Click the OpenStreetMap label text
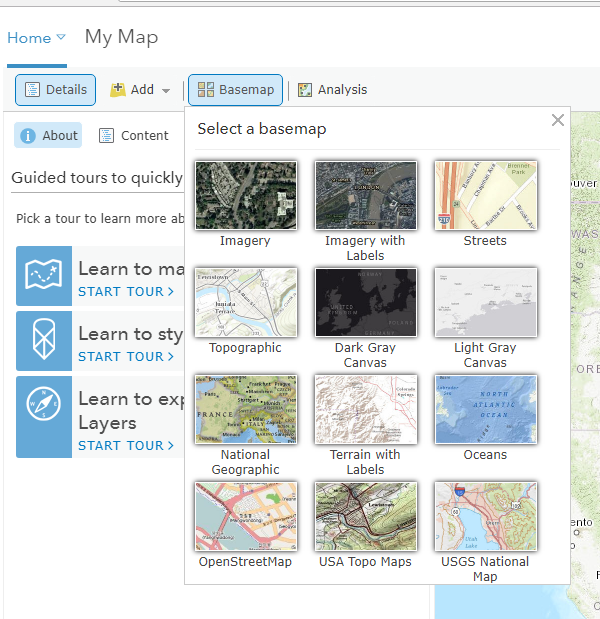Image resolution: width=600 pixels, height=619 pixels. pos(245,562)
